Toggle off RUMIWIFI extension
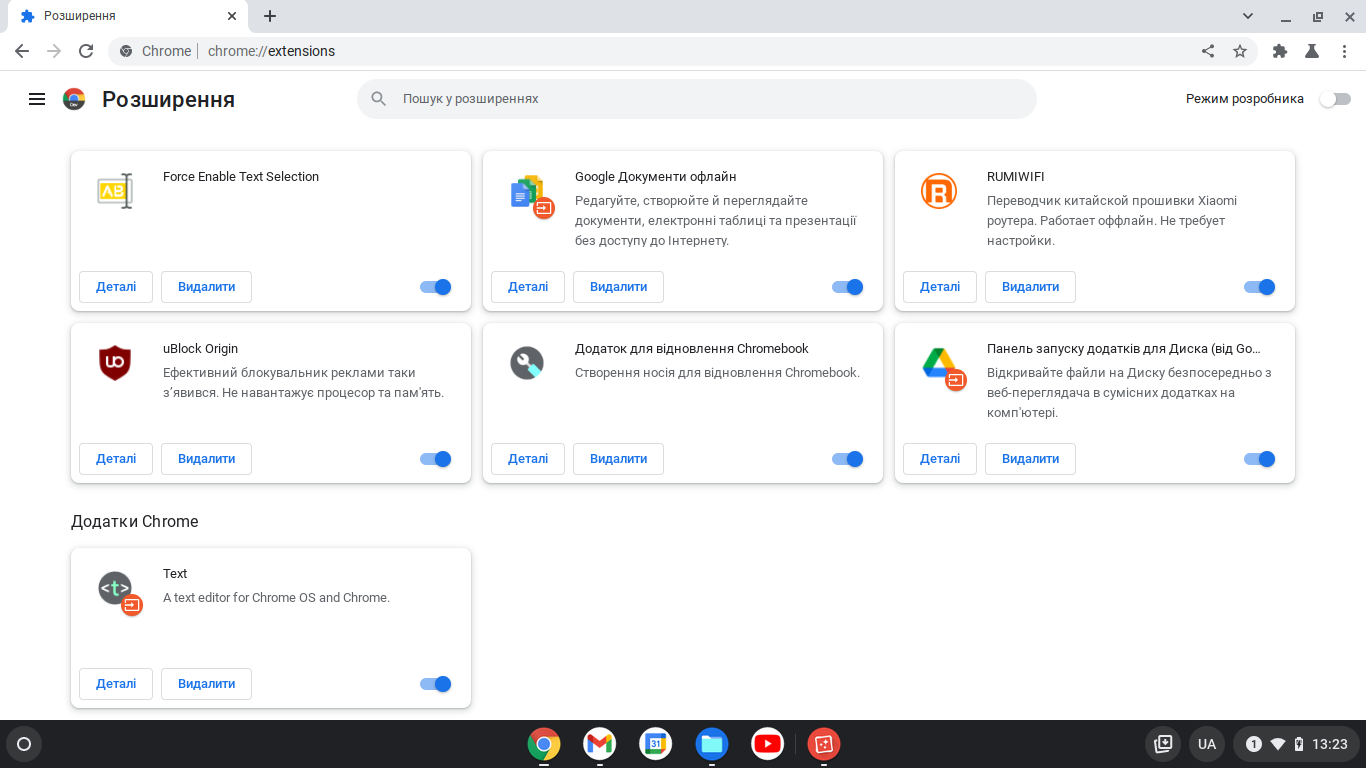The height and width of the screenshot is (768, 1366). tap(1260, 287)
